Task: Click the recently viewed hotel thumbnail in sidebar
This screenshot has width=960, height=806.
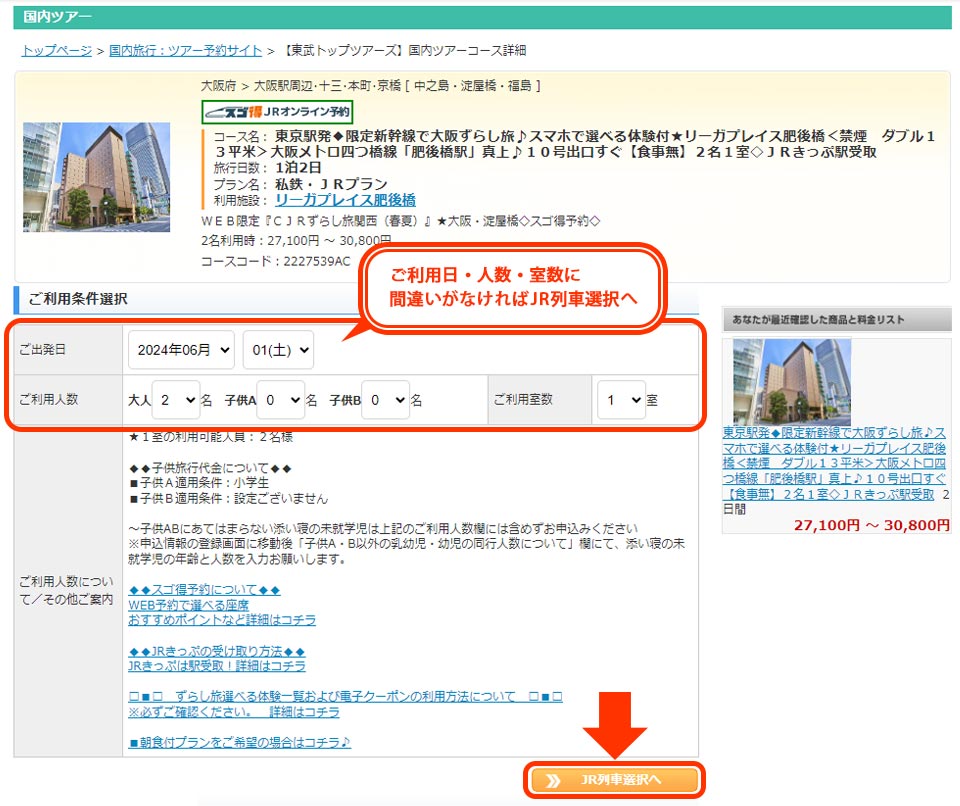Action: pyautogui.click(x=791, y=381)
